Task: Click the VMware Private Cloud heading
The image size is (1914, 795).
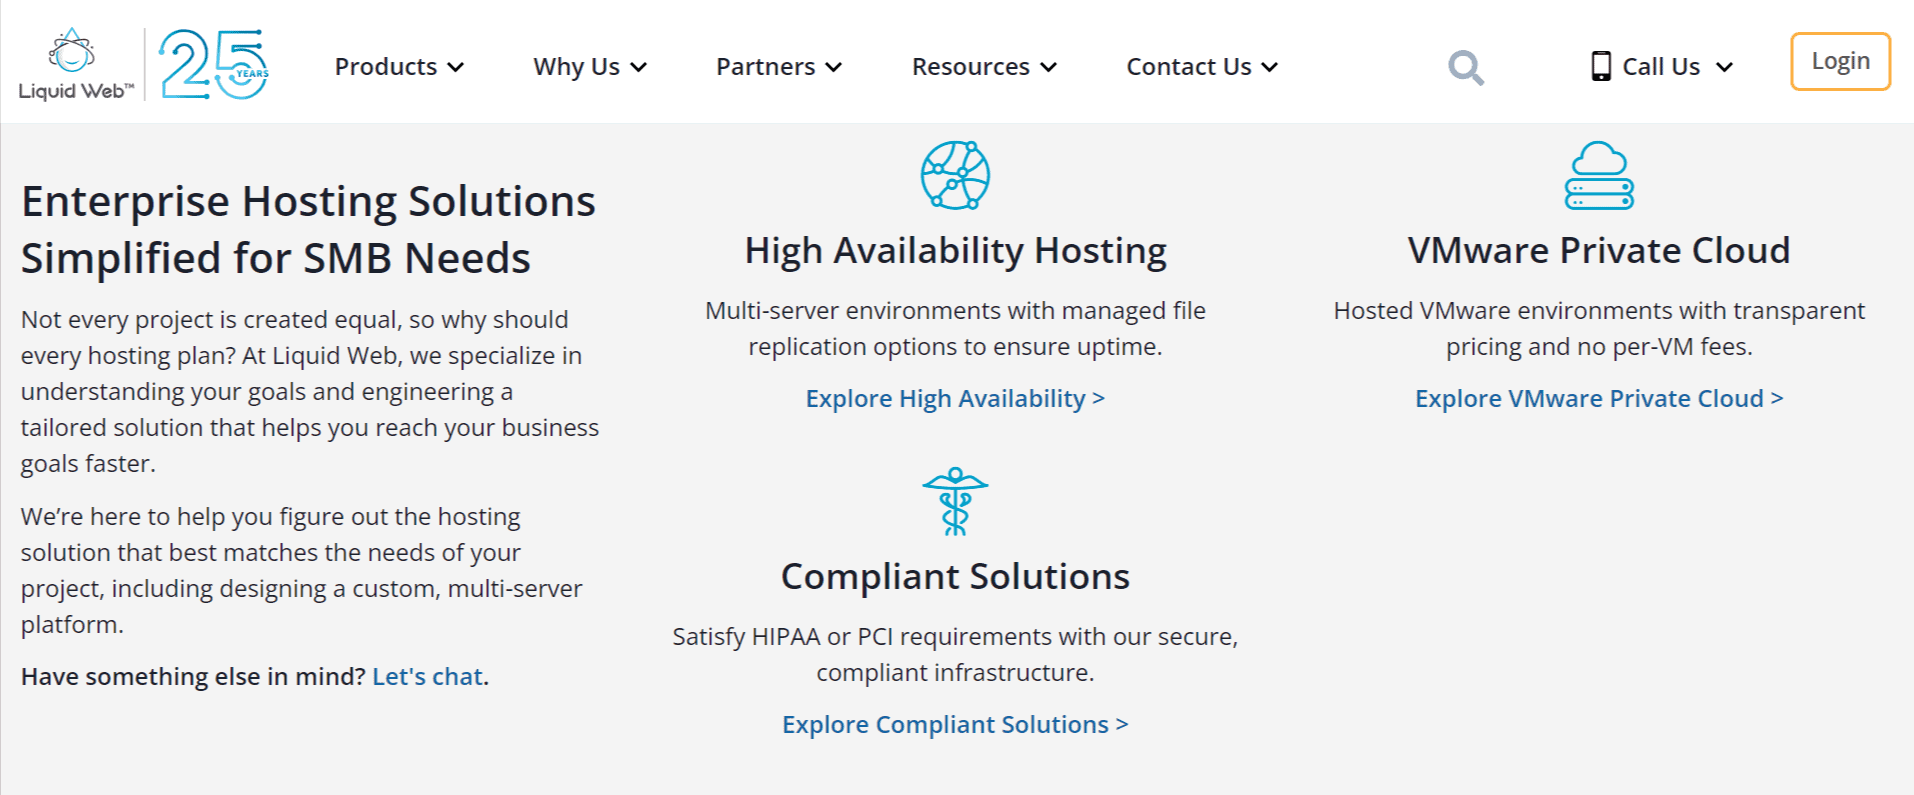Action: pyautogui.click(x=1599, y=250)
